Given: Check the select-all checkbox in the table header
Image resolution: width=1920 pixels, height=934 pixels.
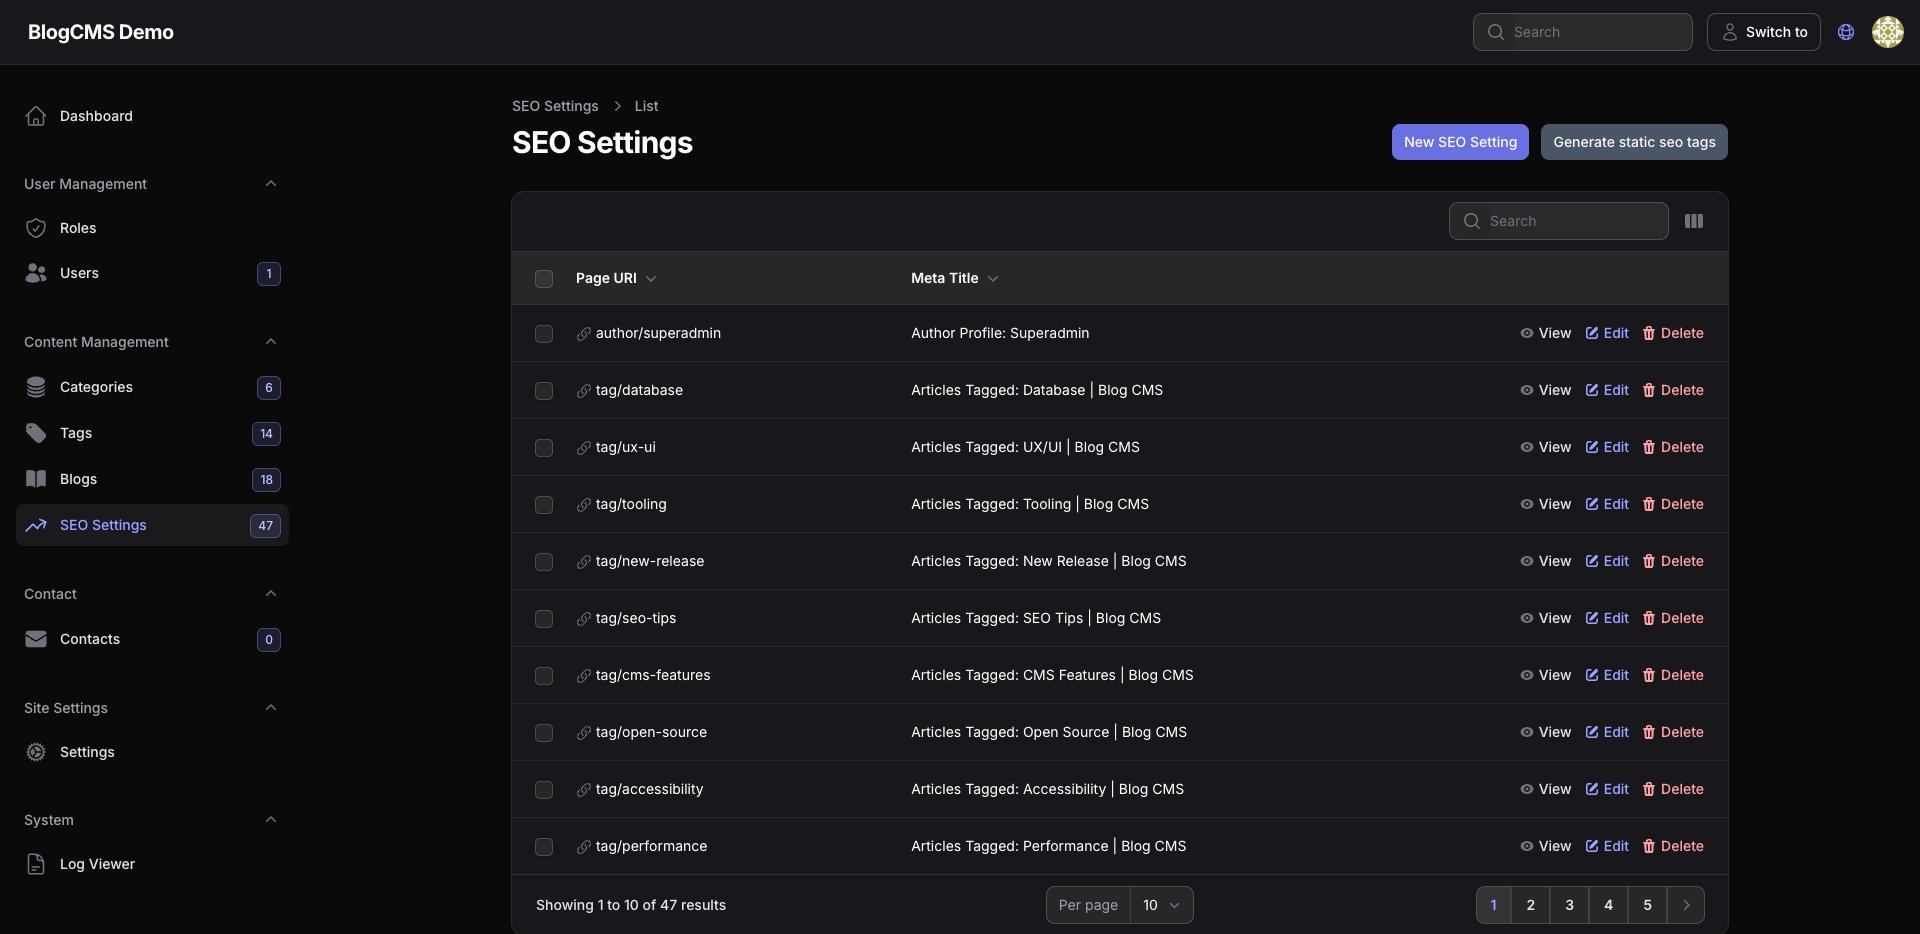Looking at the screenshot, I should click(x=544, y=280).
